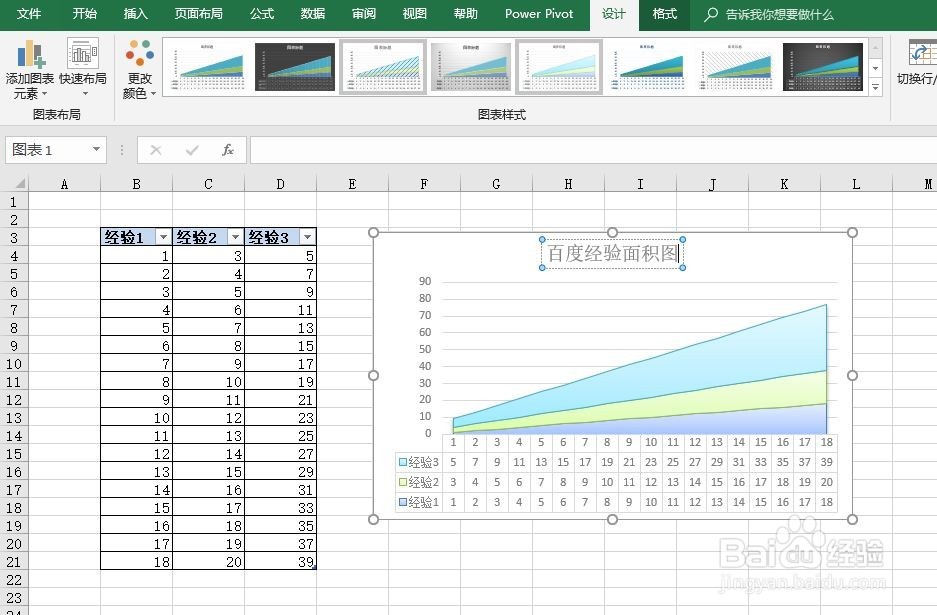Click the X cancel icon in formula bar

tap(156, 149)
